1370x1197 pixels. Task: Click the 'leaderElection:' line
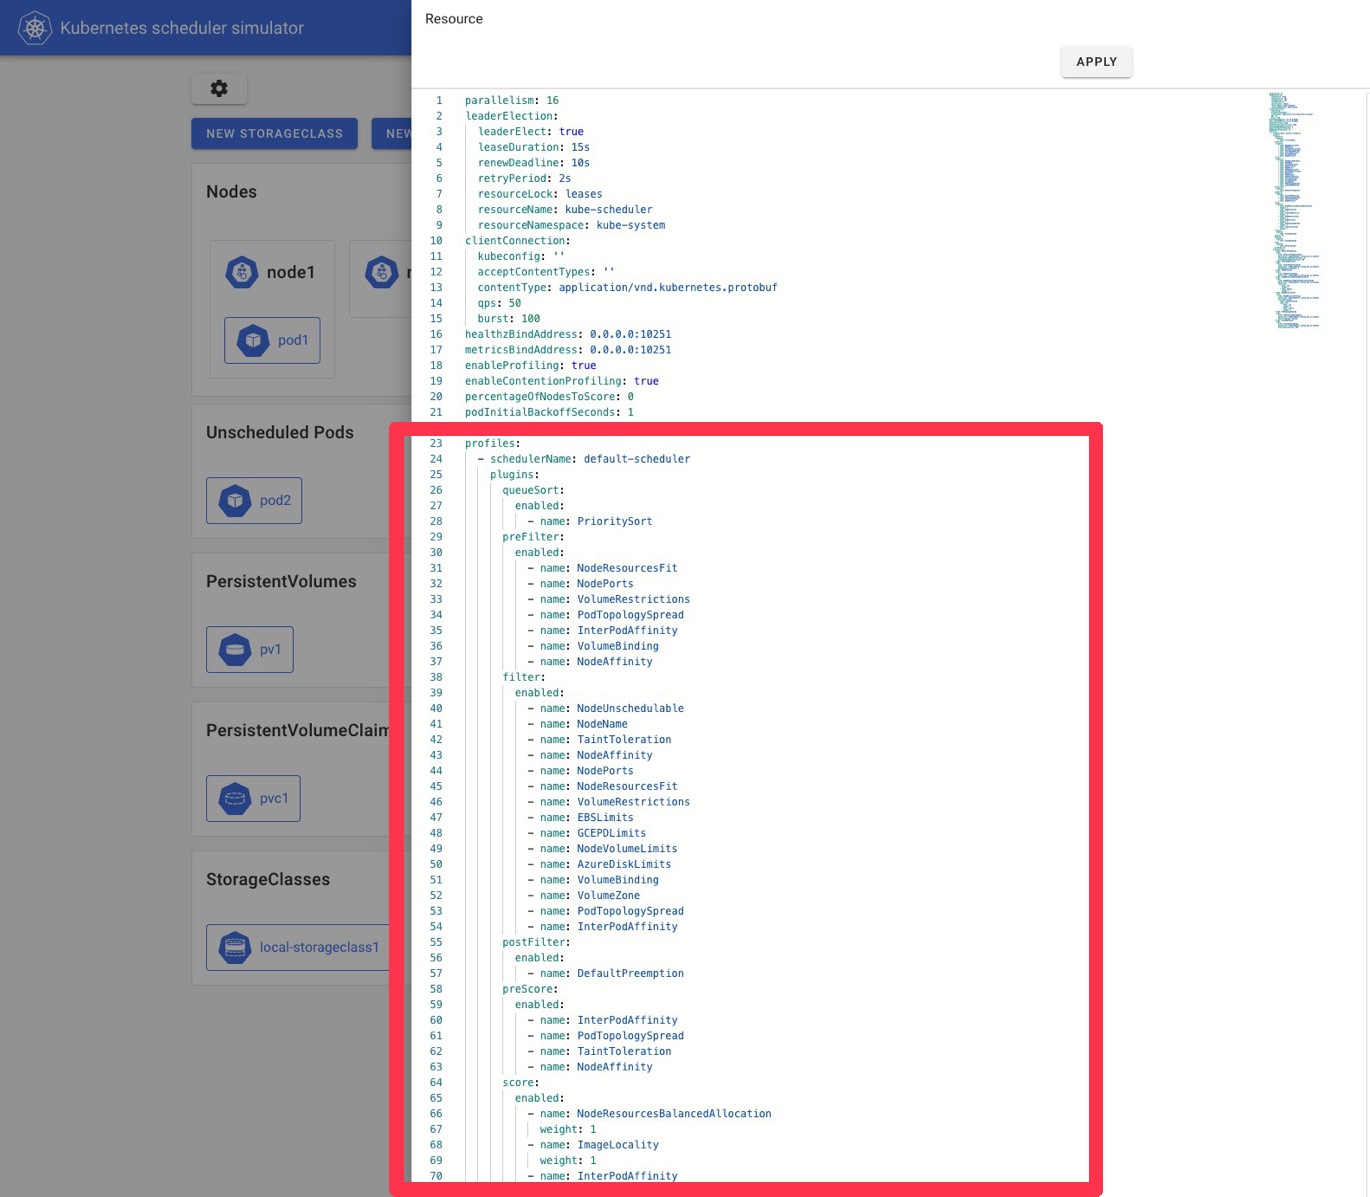(x=512, y=116)
